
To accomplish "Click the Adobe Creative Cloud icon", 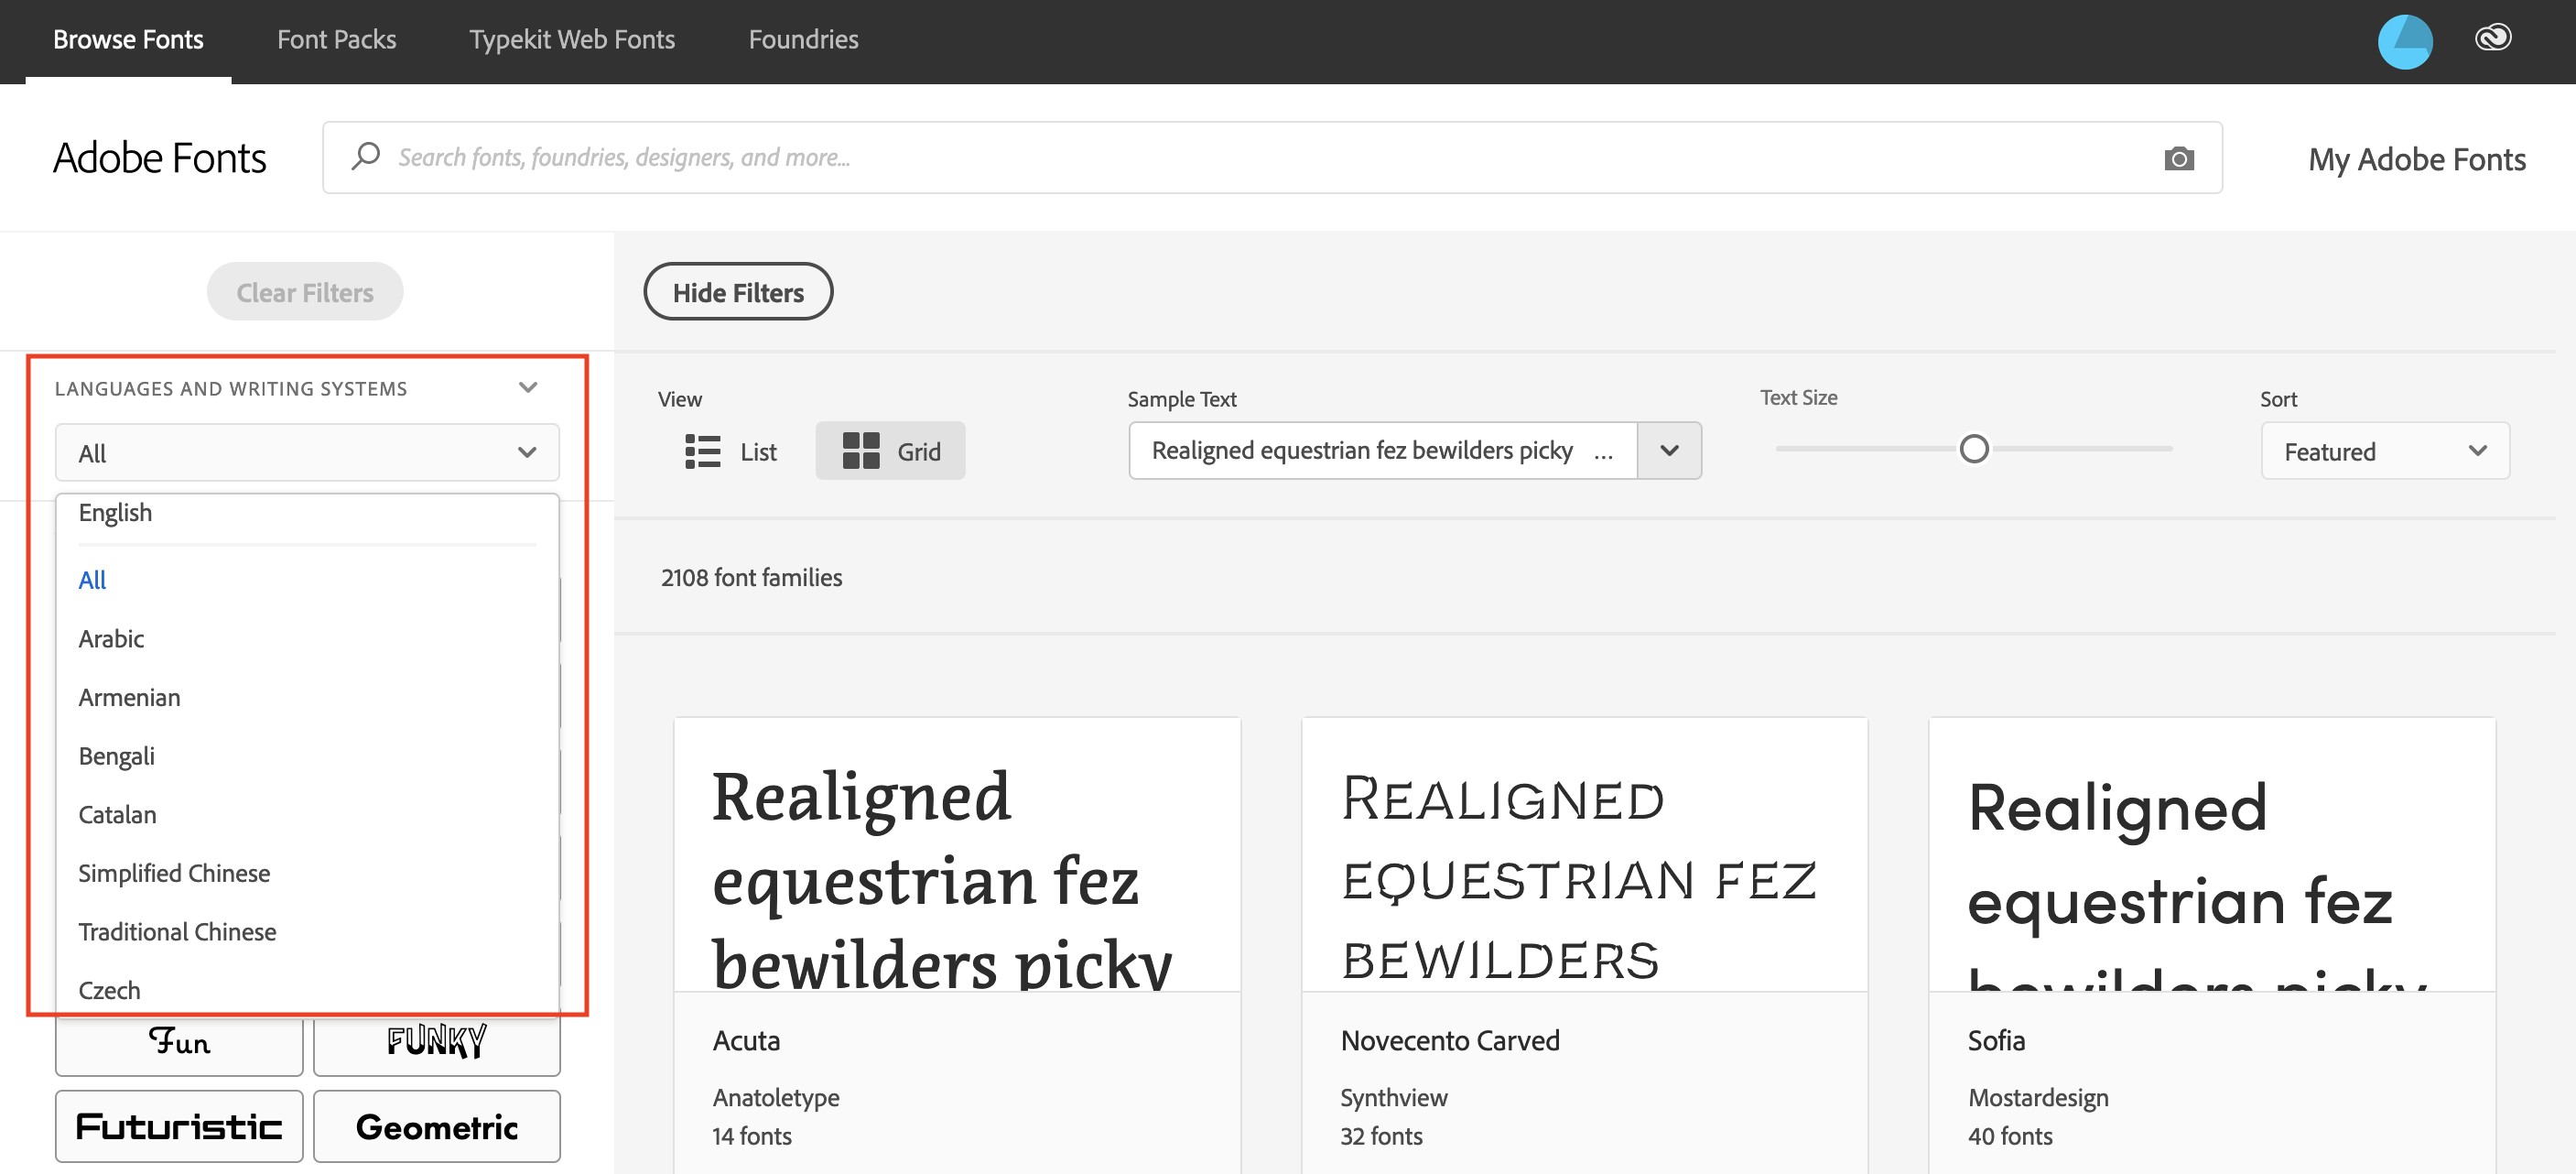I will (2492, 38).
